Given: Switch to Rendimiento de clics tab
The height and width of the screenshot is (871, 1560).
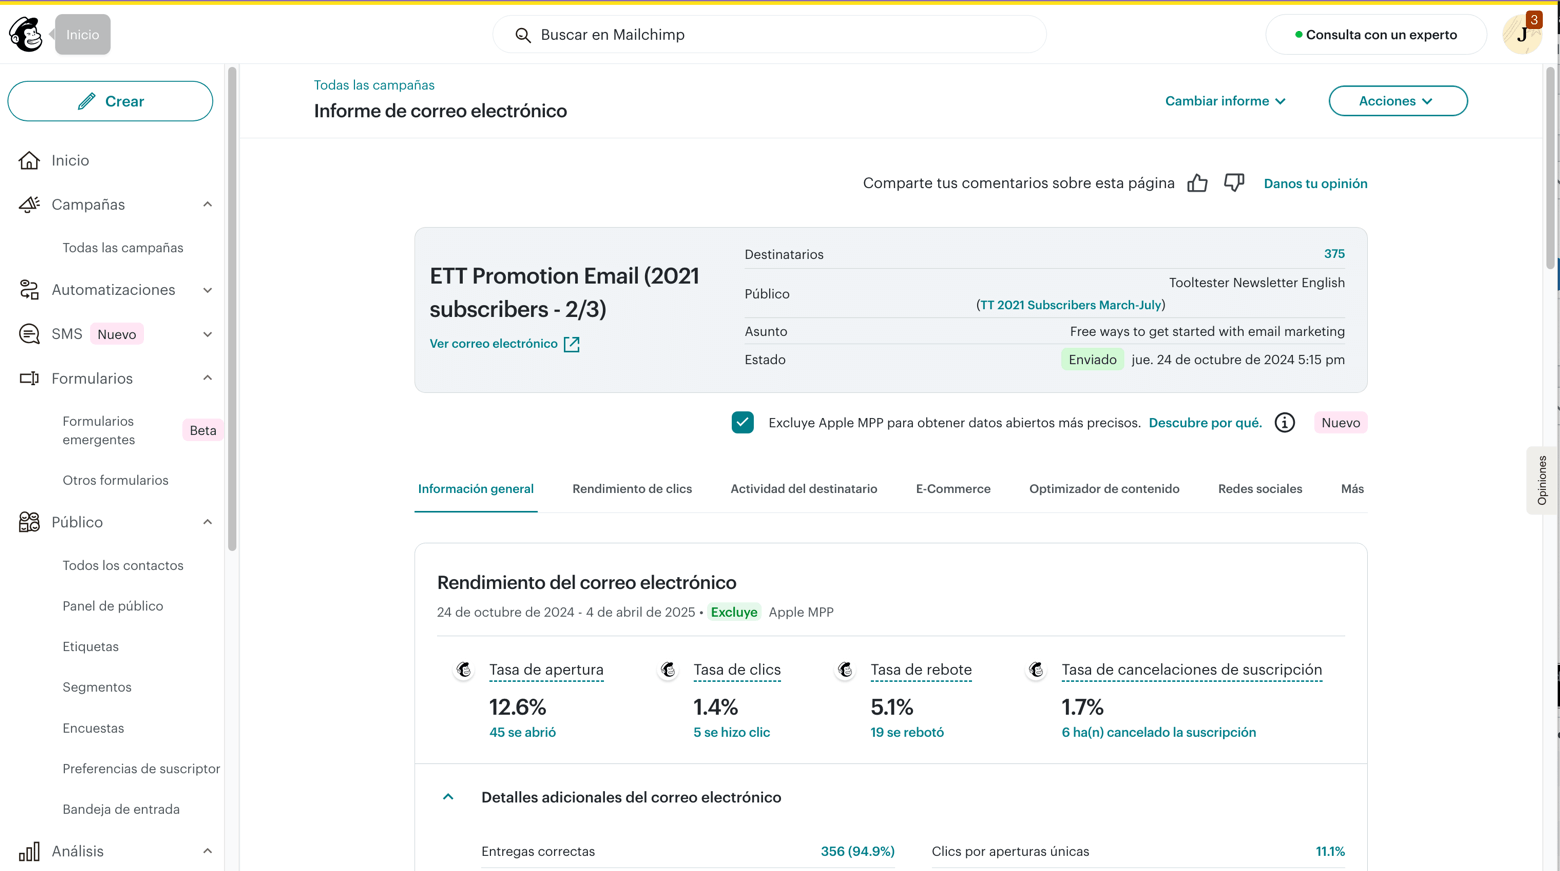Looking at the screenshot, I should pos(632,489).
